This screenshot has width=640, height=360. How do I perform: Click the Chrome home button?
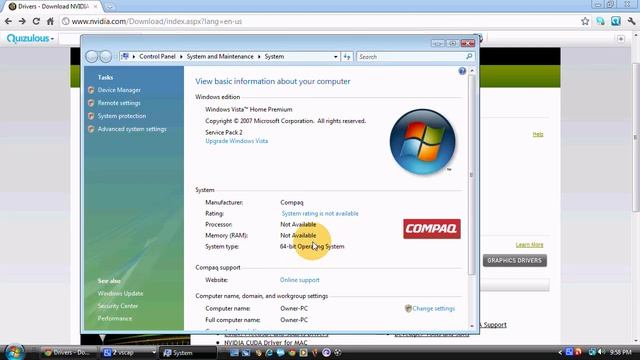click(x=50, y=21)
